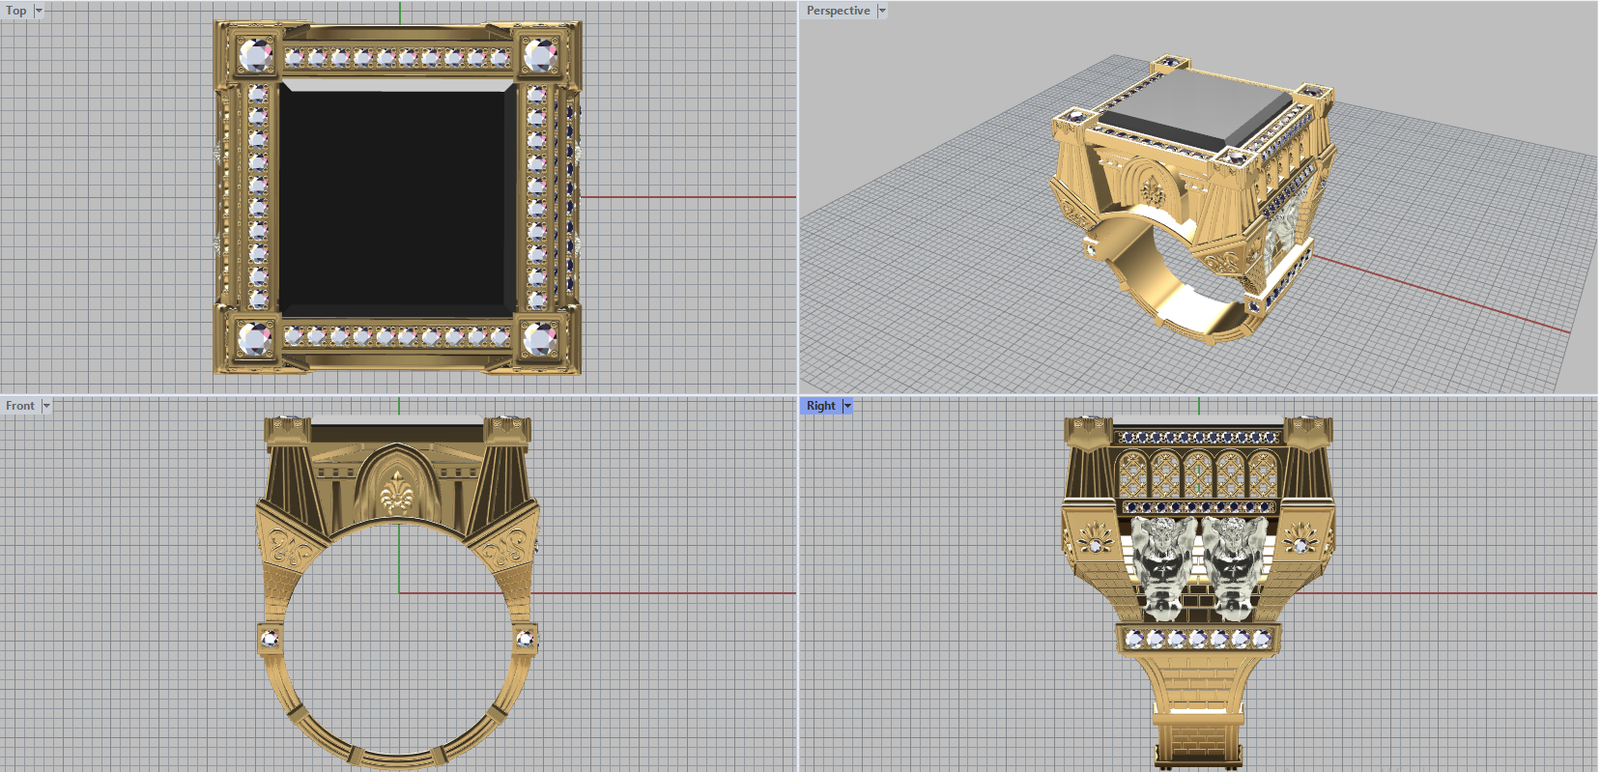1600x772 pixels.
Task: Pick the top-right corner diamond in Top view
Action: 541,55
